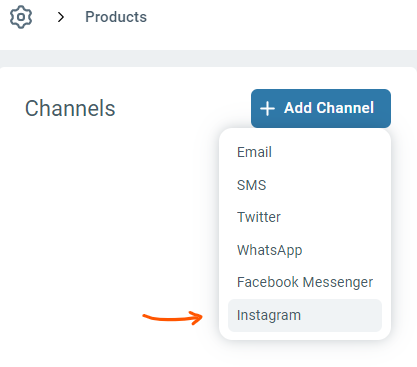Click the Add Channel label text

[x=329, y=108]
